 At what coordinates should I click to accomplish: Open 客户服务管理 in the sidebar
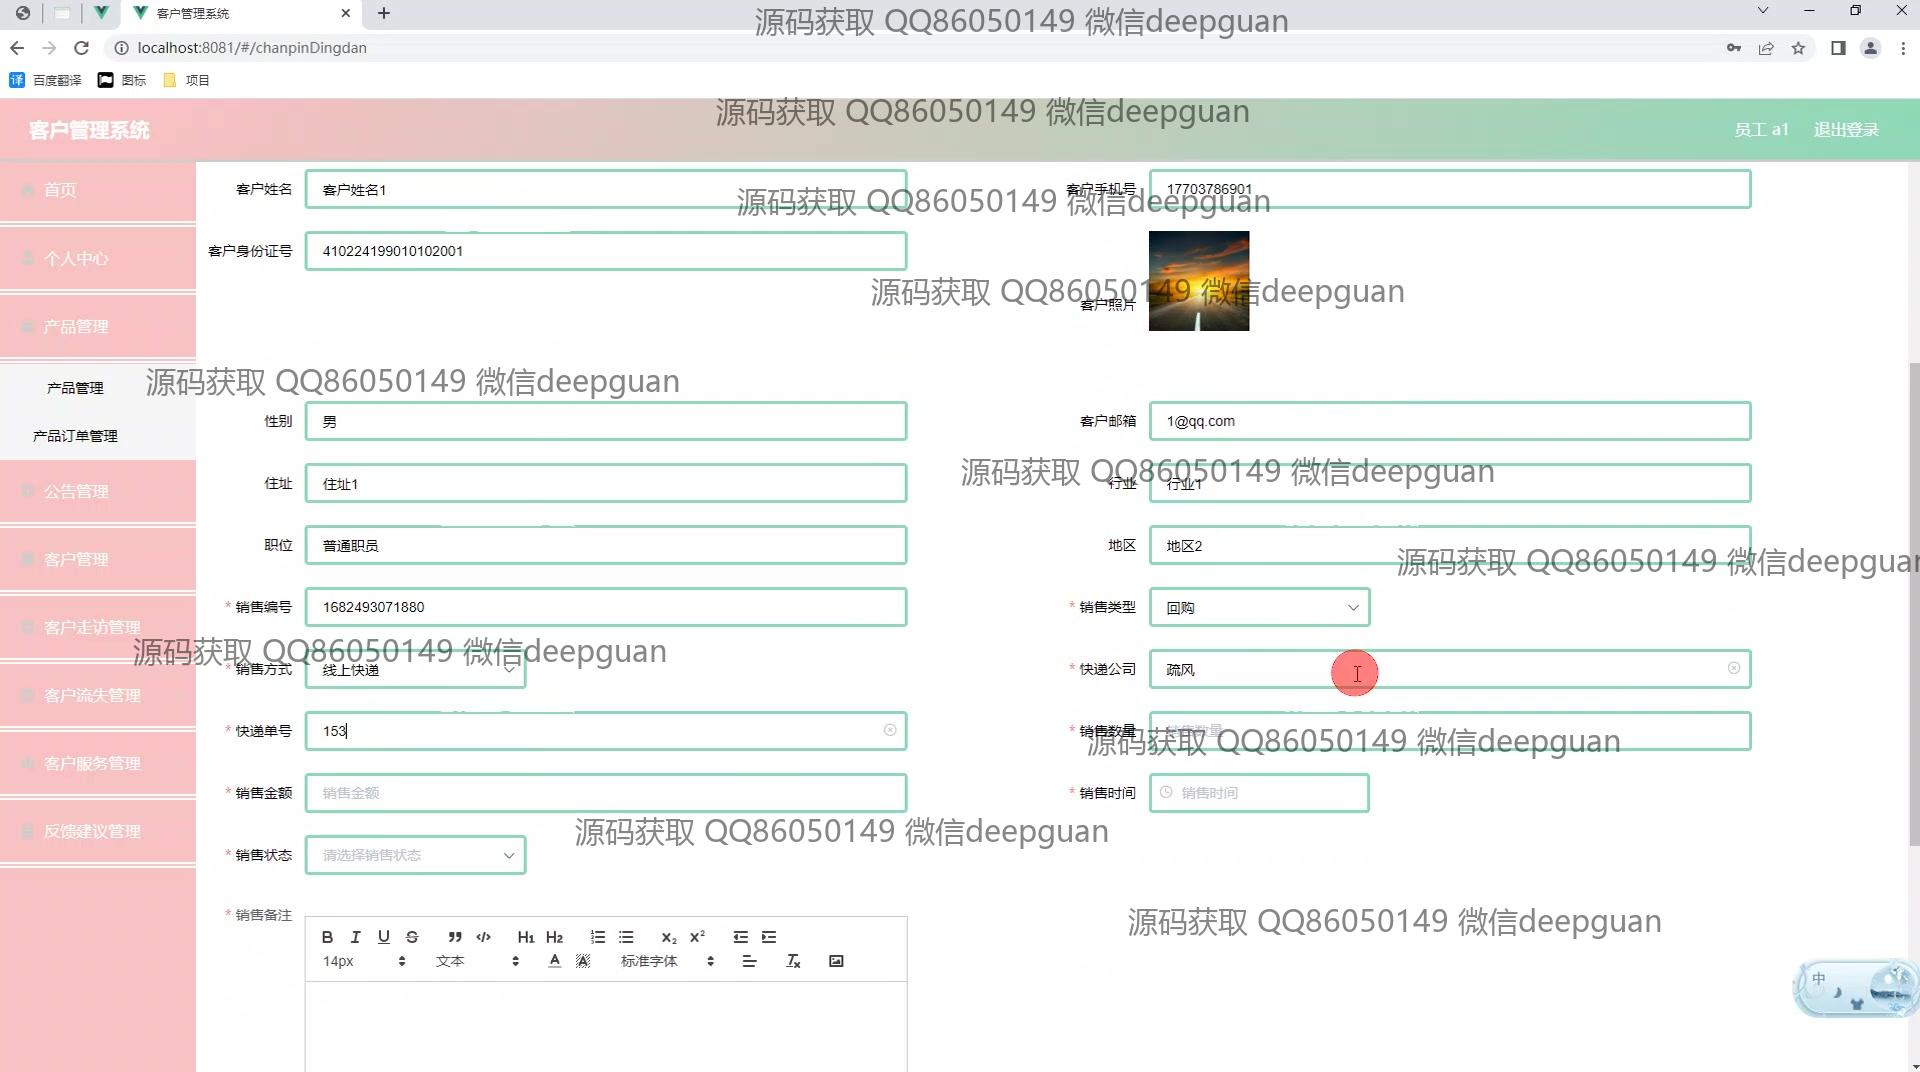(x=98, y=763)
